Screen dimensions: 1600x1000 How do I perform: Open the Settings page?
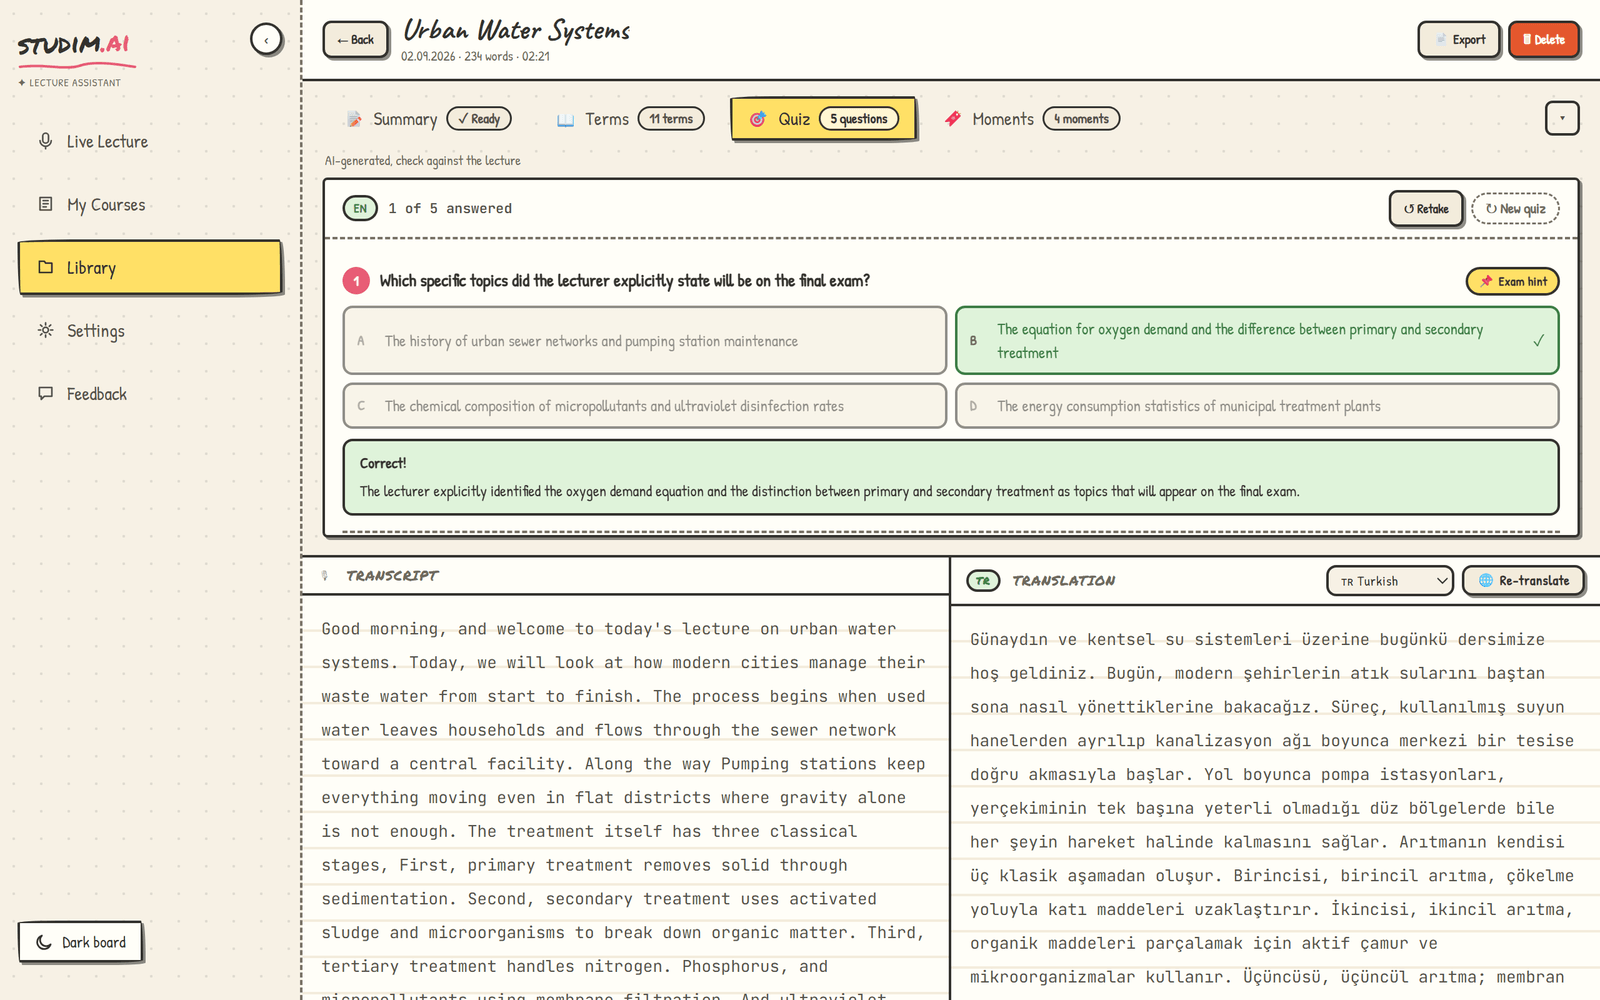tap(150, 331)
